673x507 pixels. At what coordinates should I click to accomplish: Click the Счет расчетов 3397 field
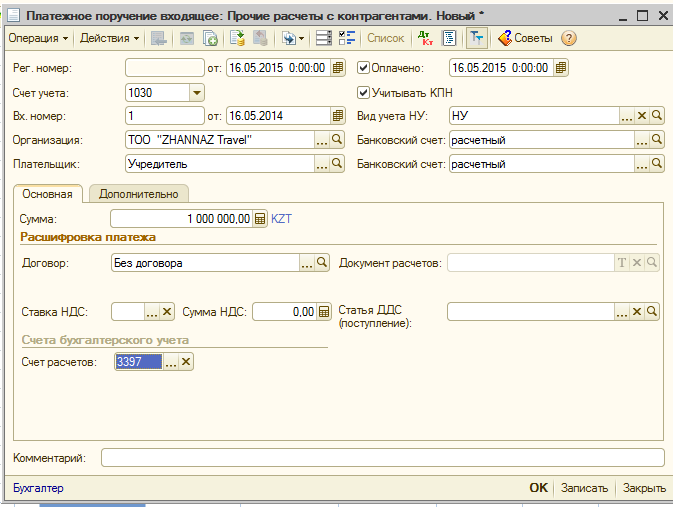tap(139, 362)
